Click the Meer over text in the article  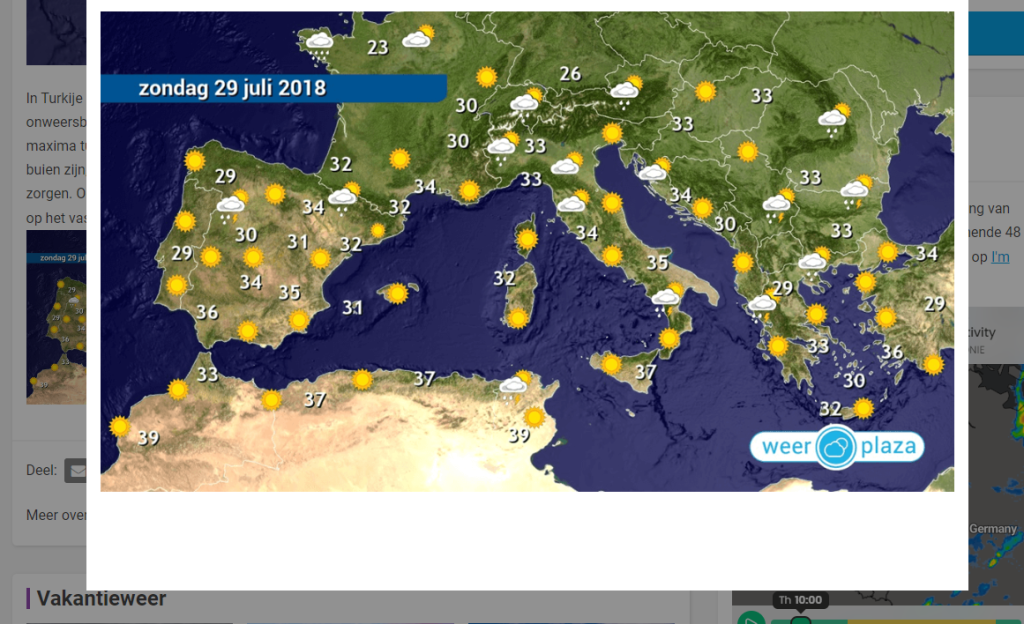tap(56, 515)
